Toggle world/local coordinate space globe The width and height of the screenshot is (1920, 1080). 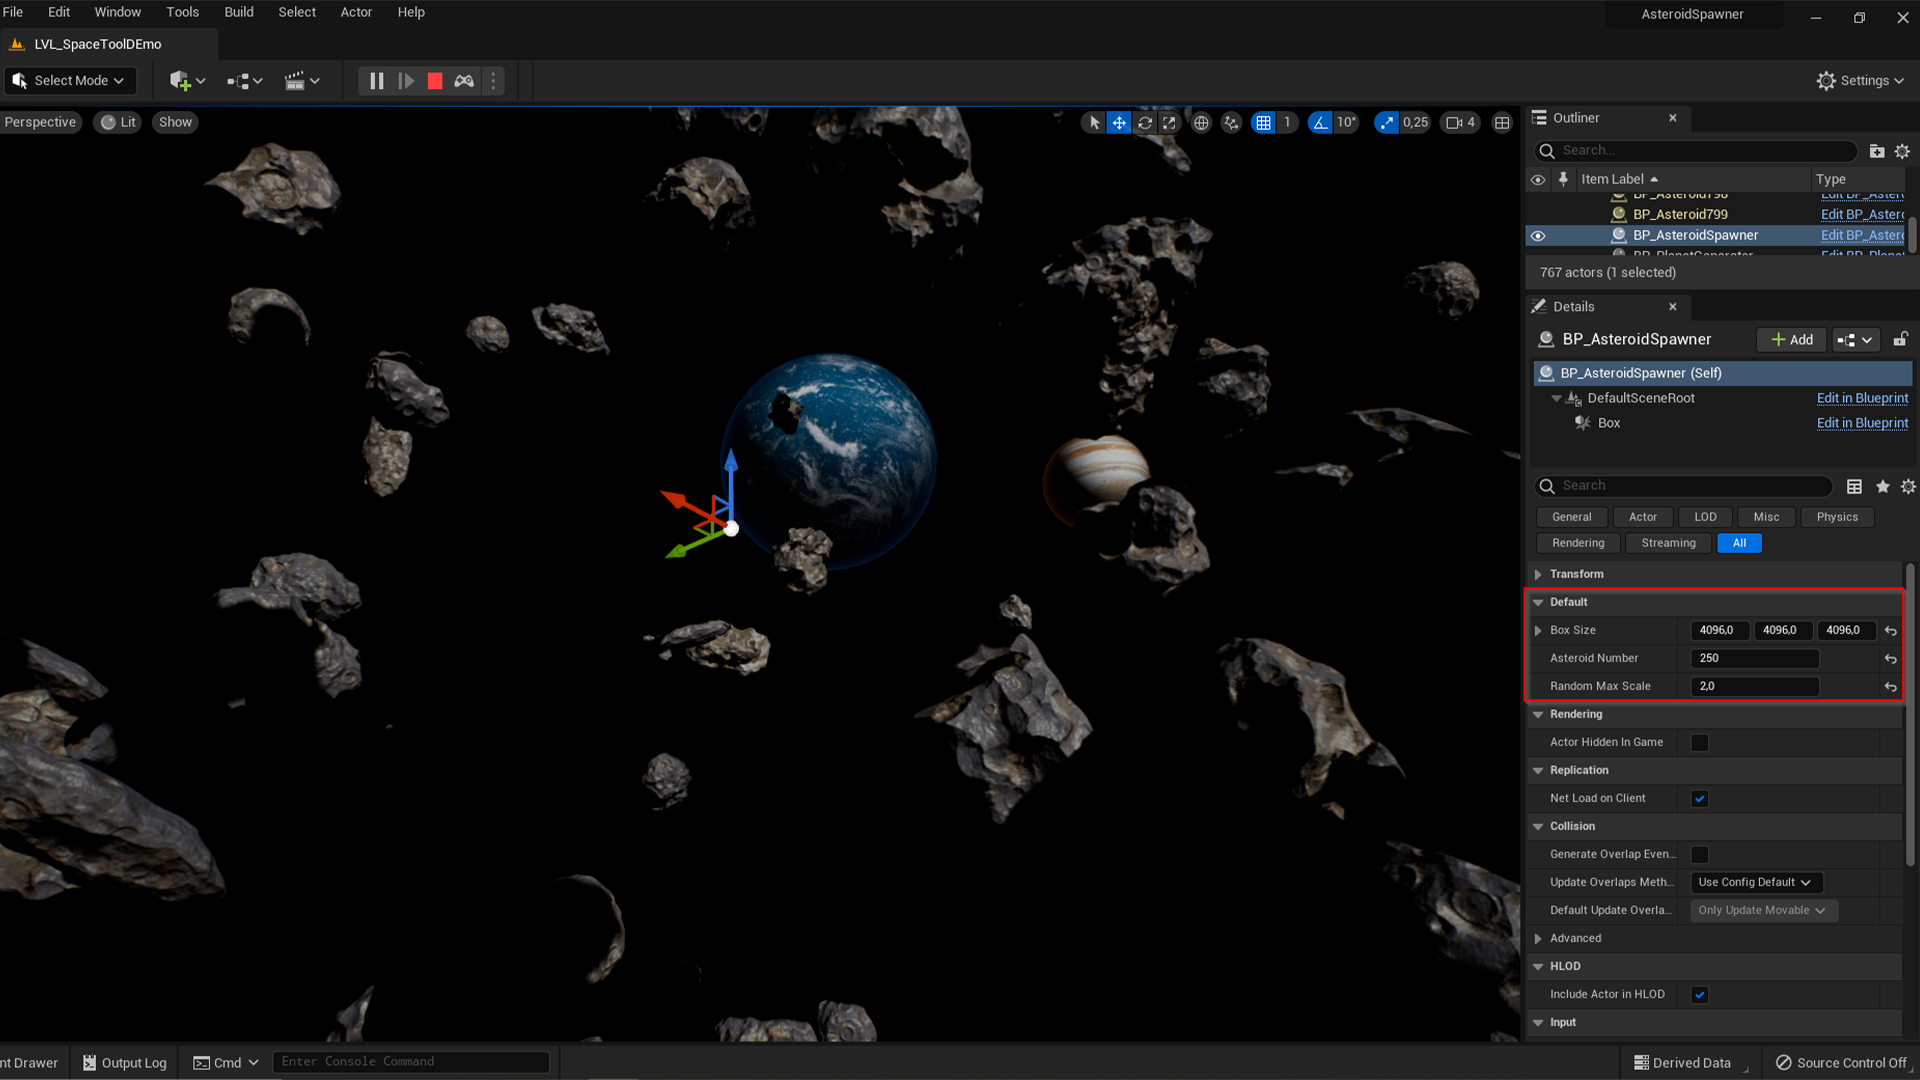(1201, 122)
